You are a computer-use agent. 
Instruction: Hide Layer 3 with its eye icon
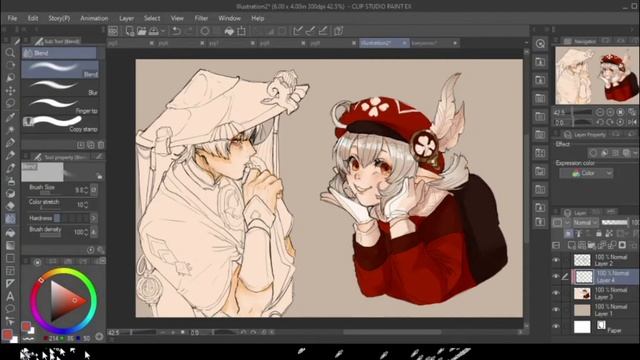click(556, 293)
